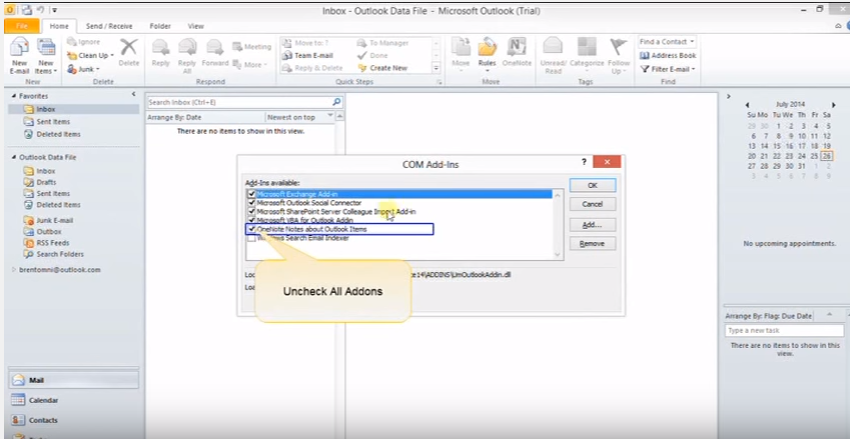Select the Junk E-mail folder
The width and height of the screenshot is (850, 439).
[55, 220]
